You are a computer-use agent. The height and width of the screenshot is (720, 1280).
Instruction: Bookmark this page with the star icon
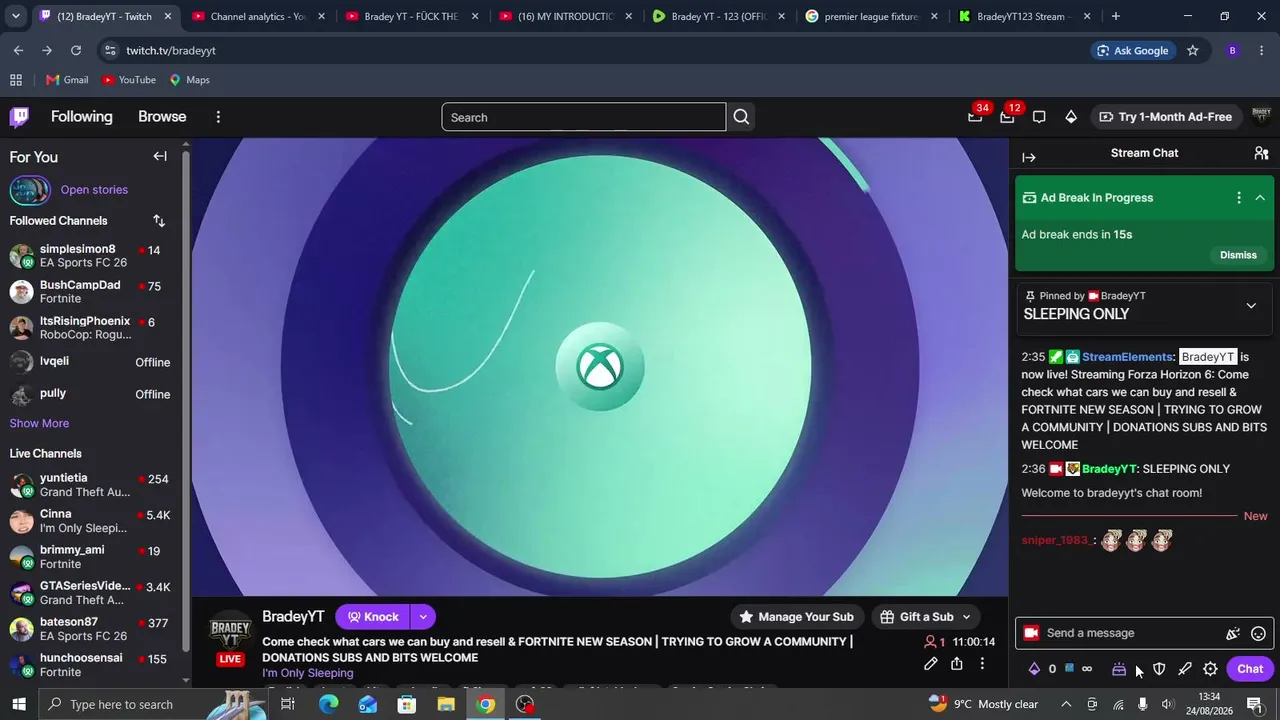tap(1193, 51)
